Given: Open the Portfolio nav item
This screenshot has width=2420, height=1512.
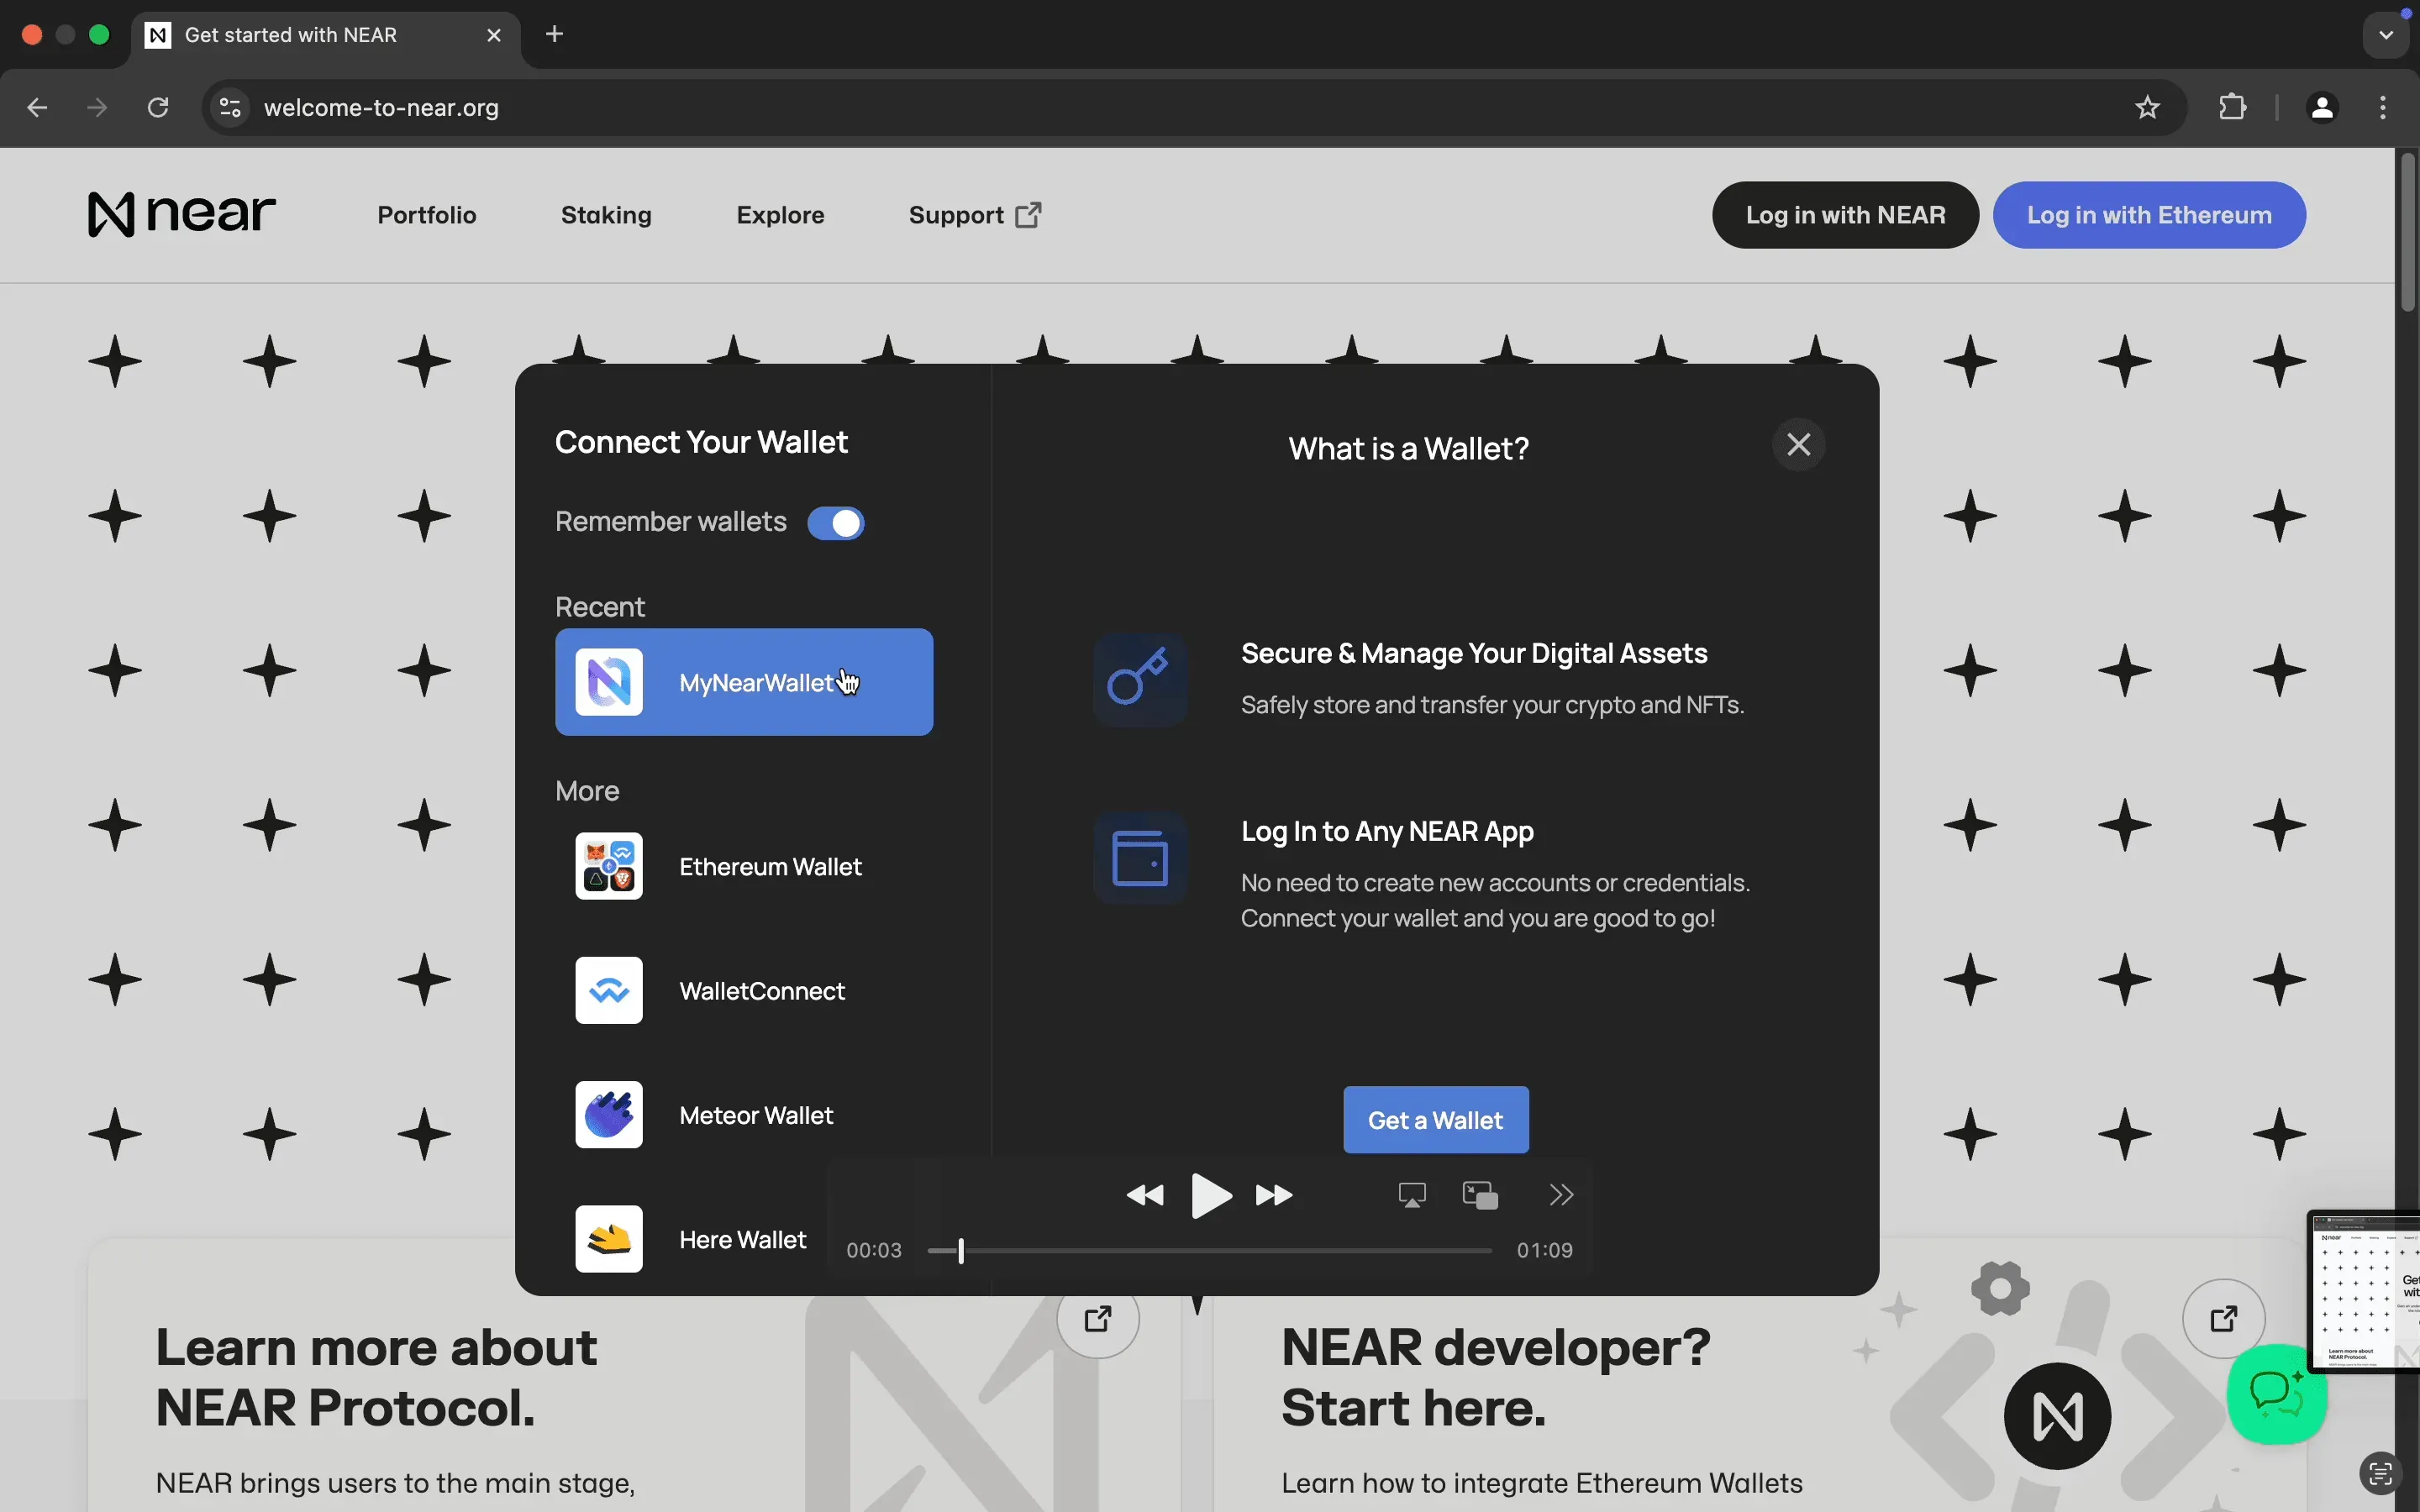Looking at the screenshot, I should (427, 215).
